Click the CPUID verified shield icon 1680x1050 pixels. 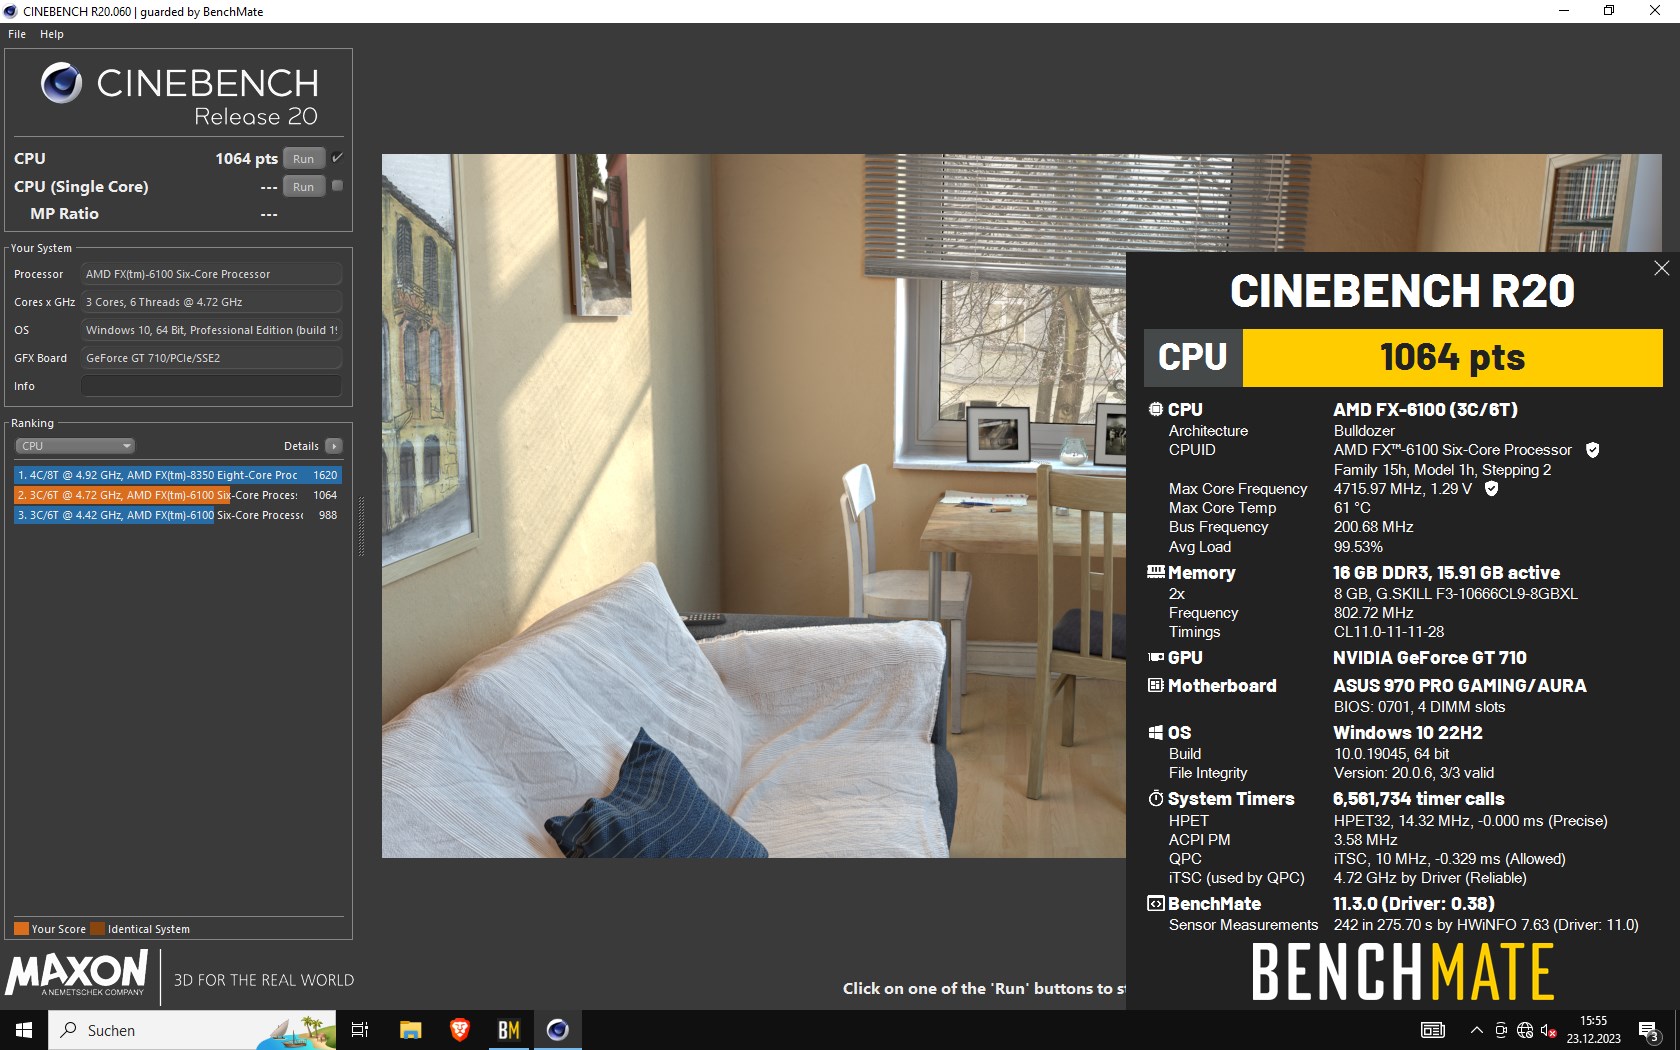pyautogui.click(x=1592, y=450)
